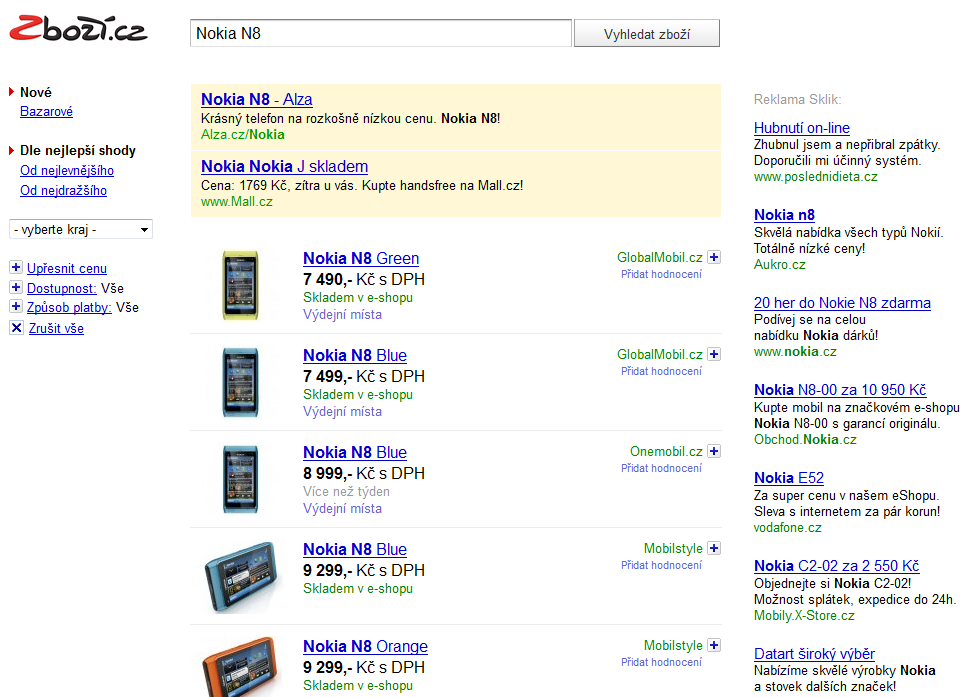Visit the Obchod.Nokia.cz URL
Image resolution: width=960 pixels, height=697 pixels.
805,439
